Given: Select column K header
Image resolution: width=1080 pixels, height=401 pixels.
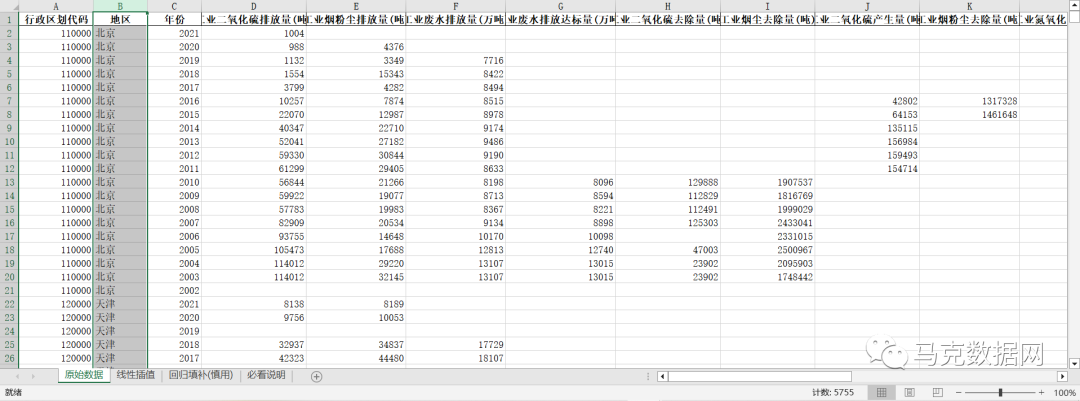Looking at the screenshot, I should pyautogui.click(x=969, y=6).
